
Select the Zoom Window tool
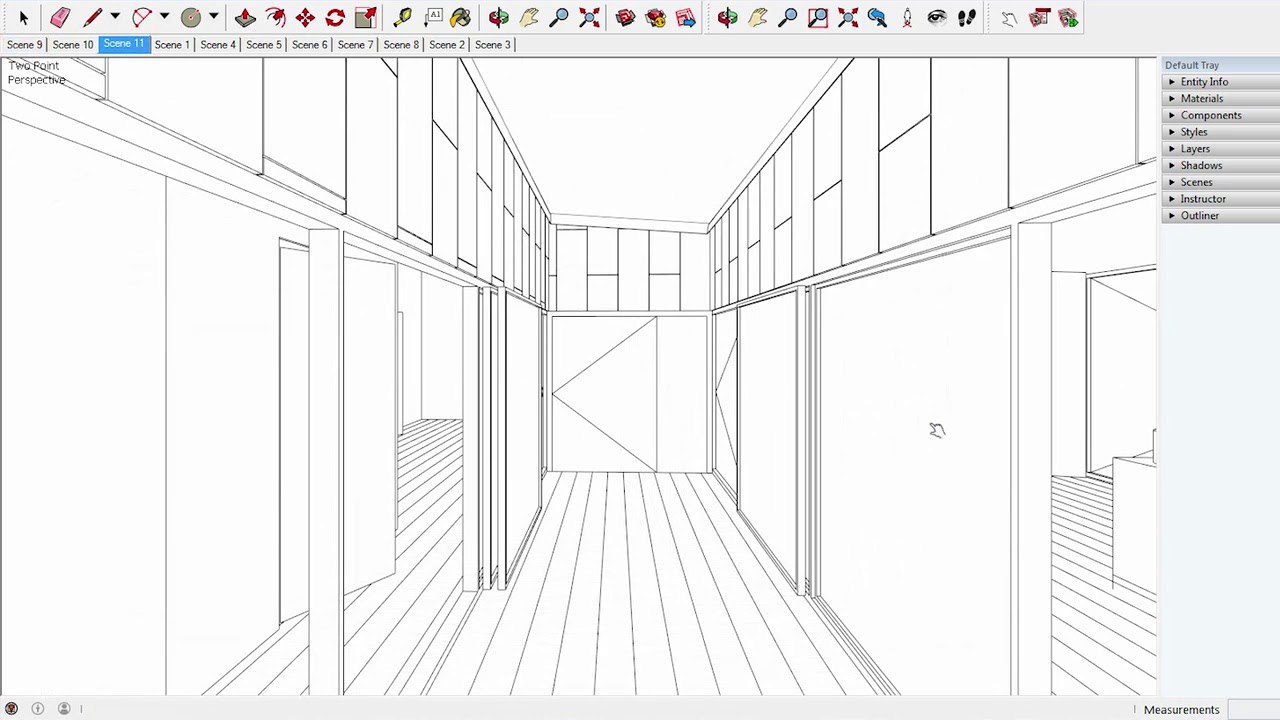[x=817, y=17]
